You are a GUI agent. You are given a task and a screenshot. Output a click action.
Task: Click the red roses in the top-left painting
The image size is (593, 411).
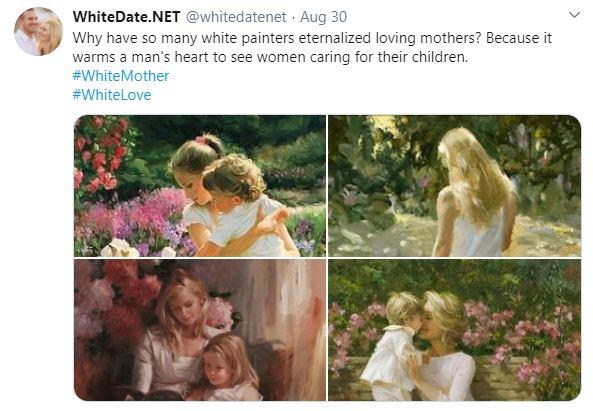pyautogui.click(x=100, y=155)
